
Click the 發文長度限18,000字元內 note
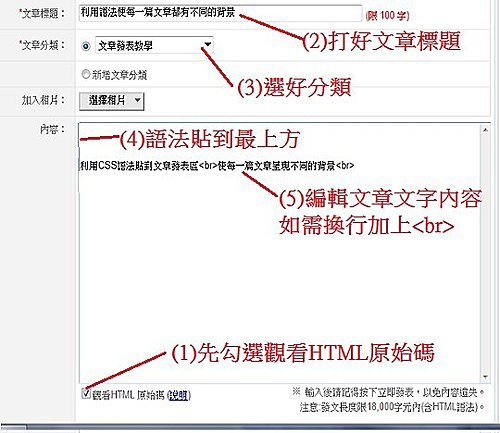(391, 407)
